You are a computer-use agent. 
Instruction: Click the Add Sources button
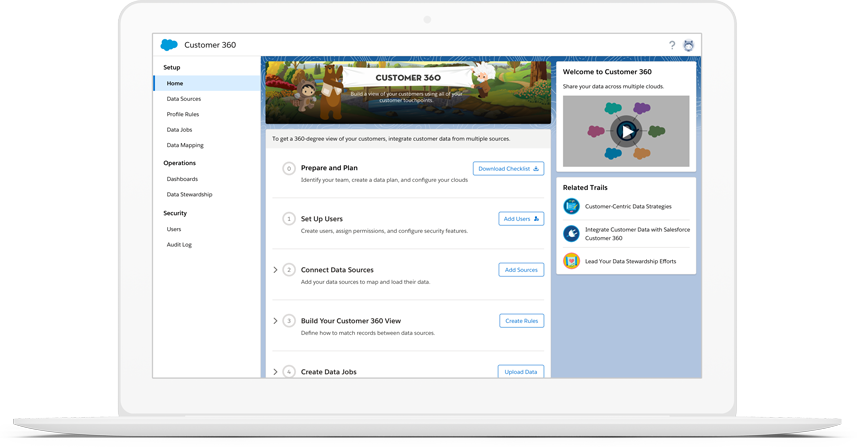click(x=521, y=270)
